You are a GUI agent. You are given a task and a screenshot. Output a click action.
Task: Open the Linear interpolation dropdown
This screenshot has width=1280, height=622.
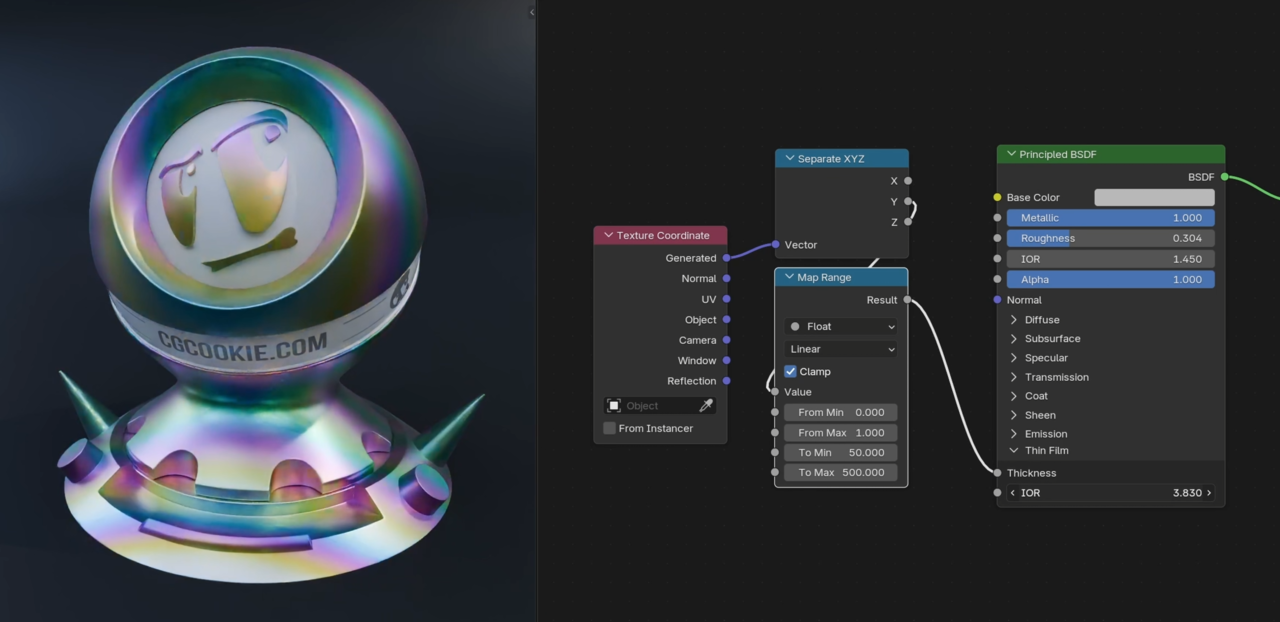pyautogui.click(x=840, y=348)
